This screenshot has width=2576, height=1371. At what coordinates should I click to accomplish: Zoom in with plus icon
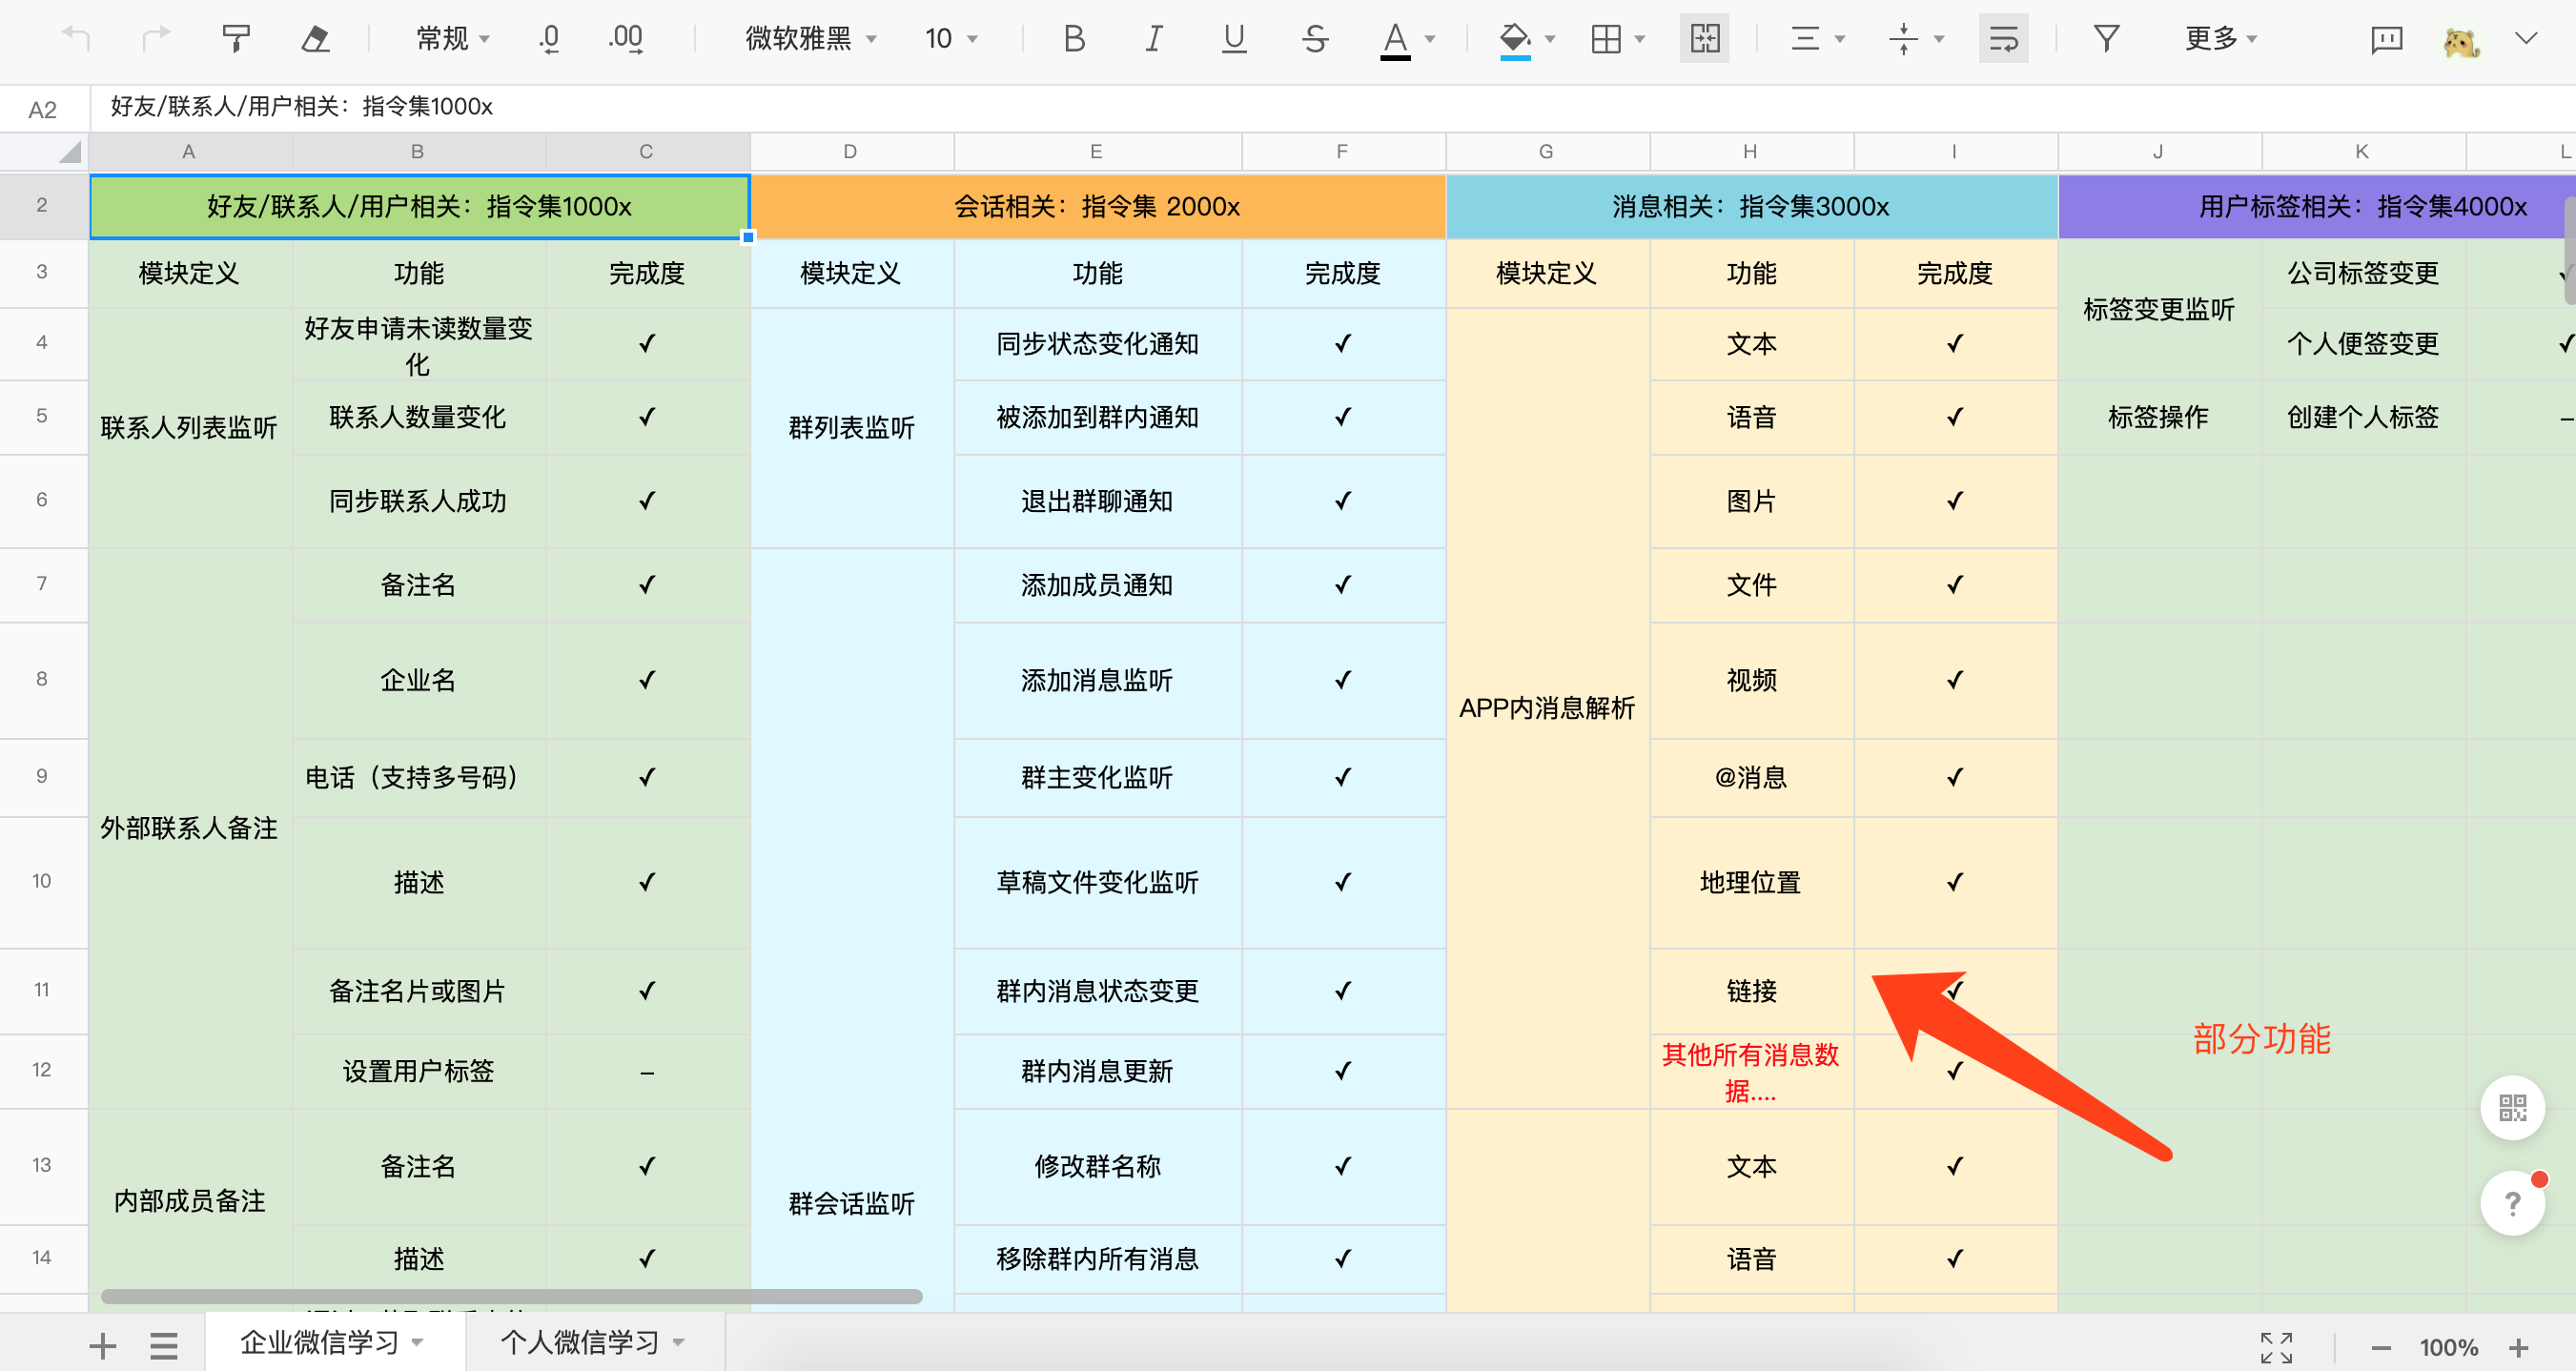point(2518,1348)
